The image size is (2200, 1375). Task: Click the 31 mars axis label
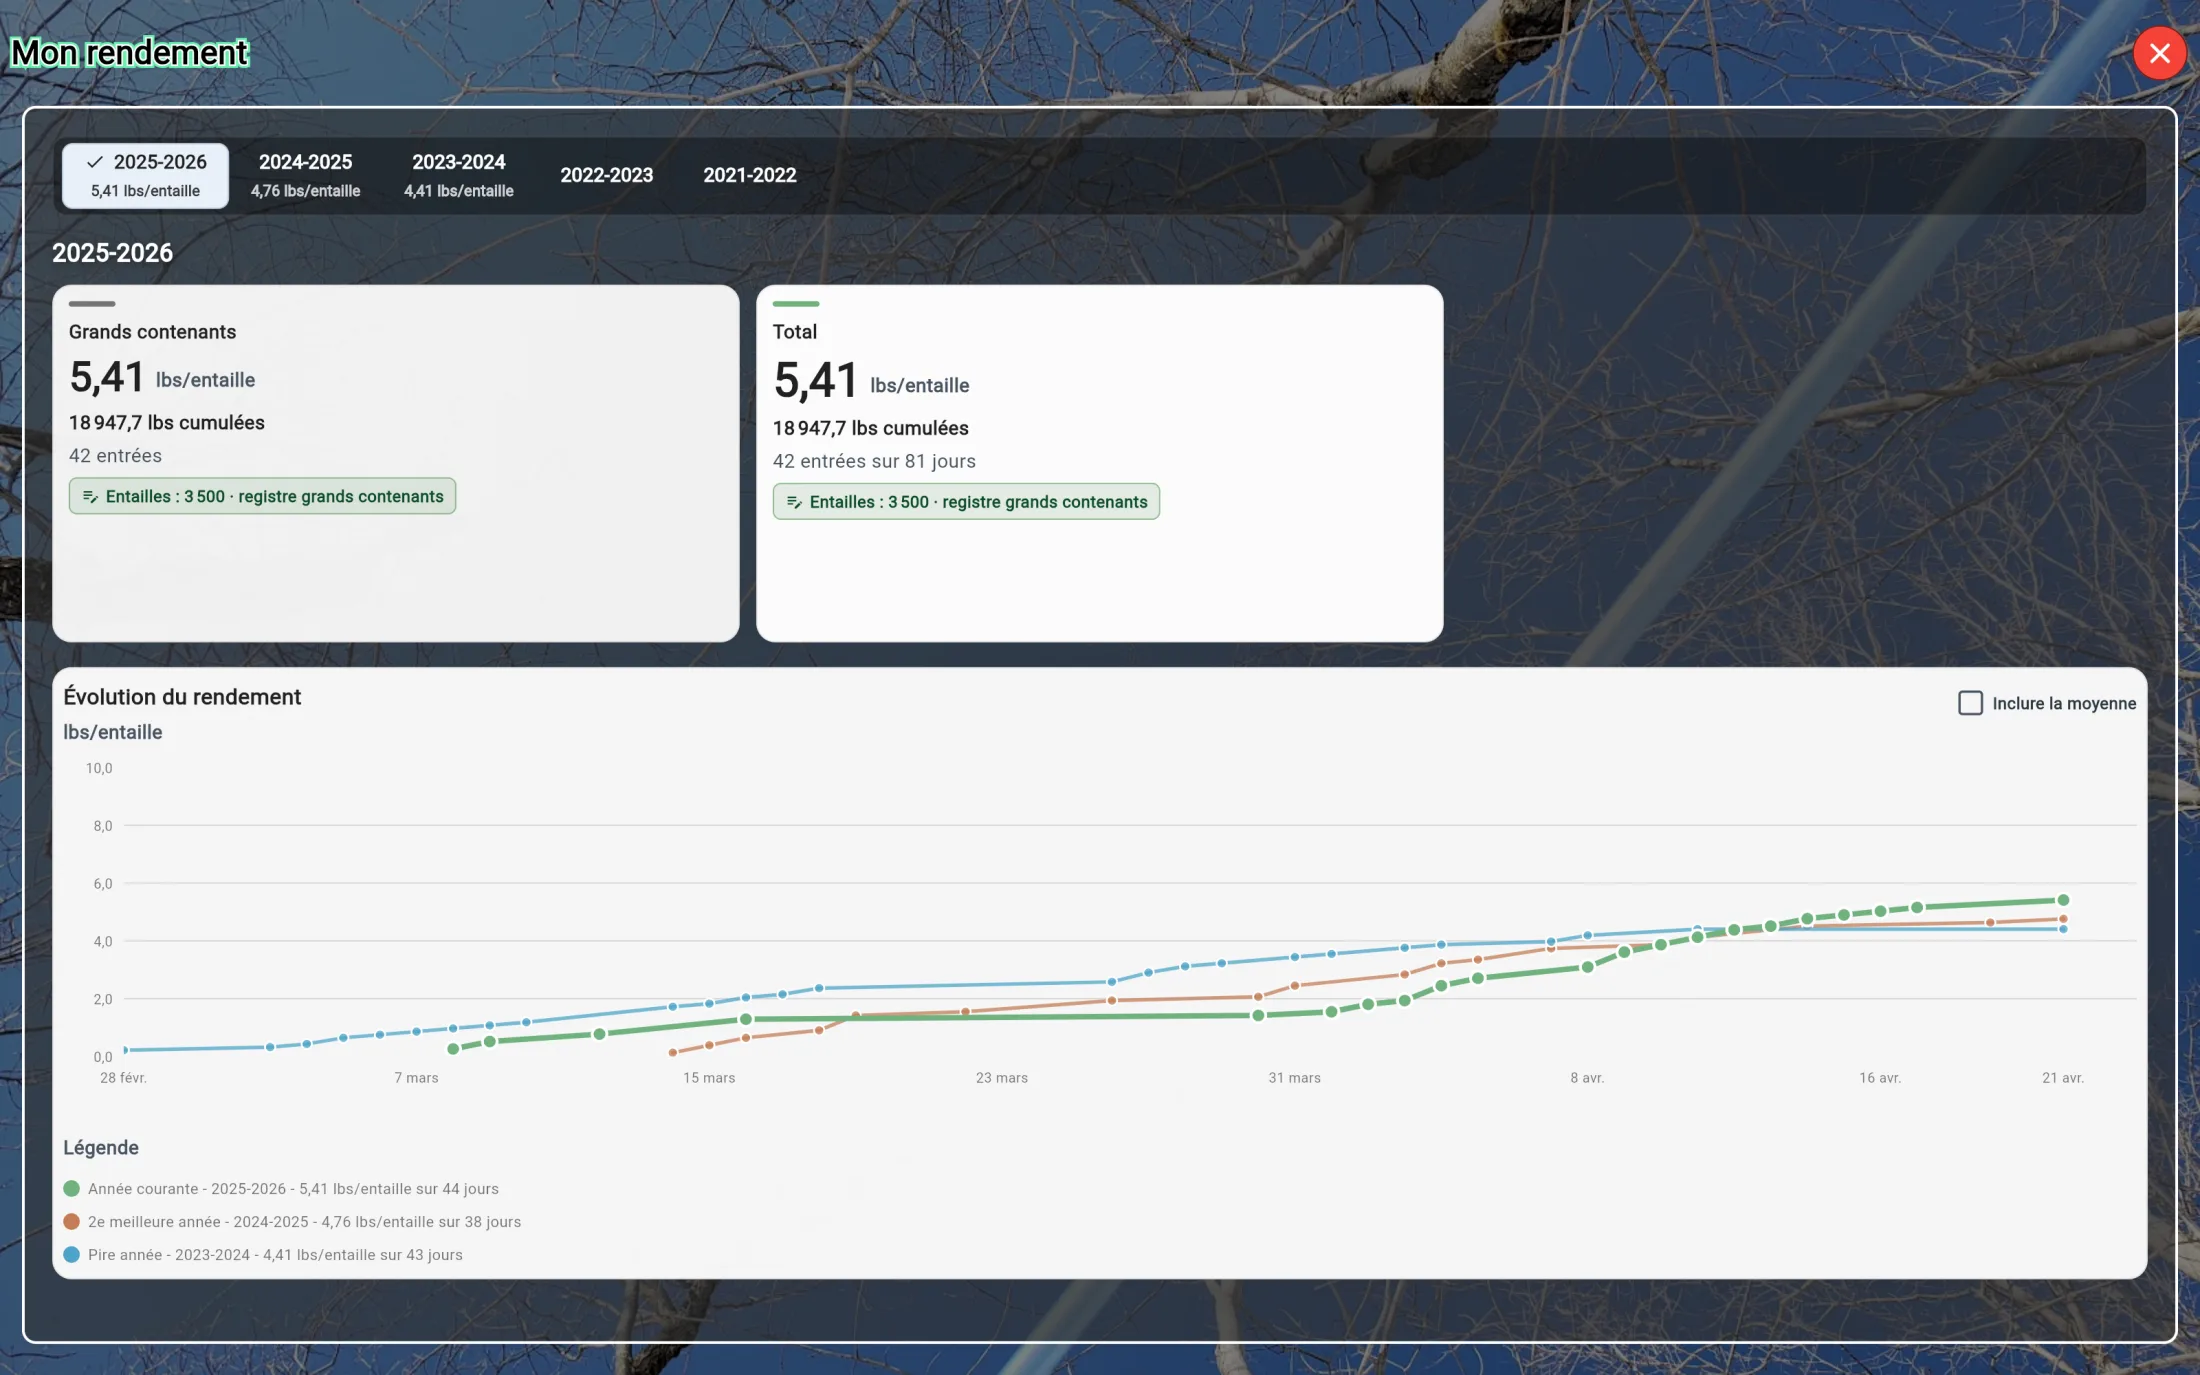click(x=1295, y=1078)
